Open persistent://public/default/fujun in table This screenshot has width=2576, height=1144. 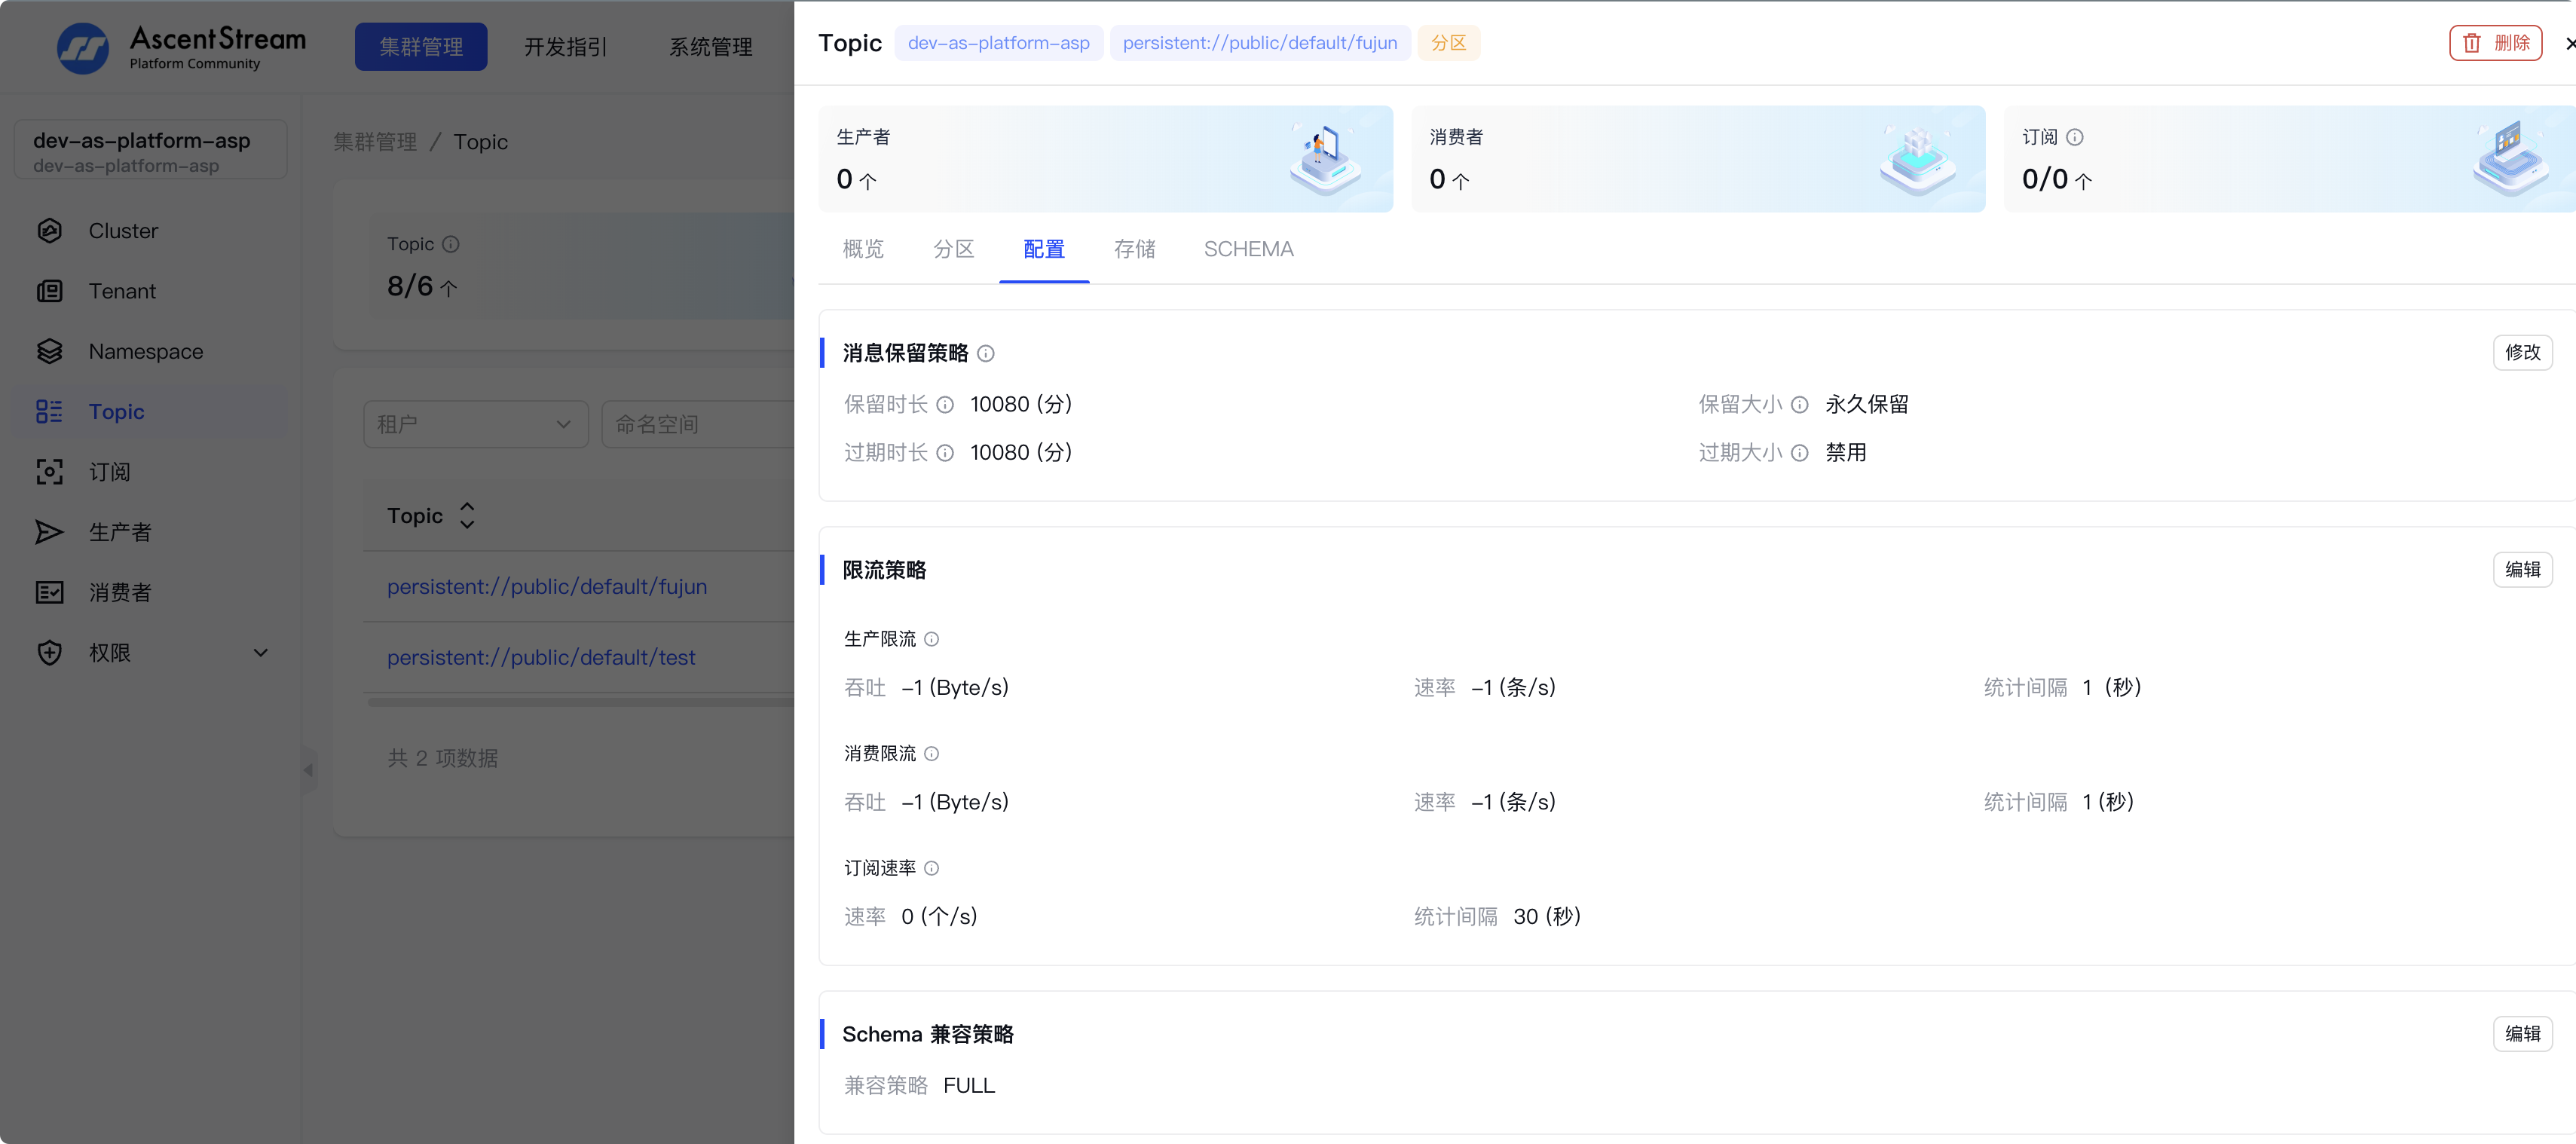pos(547,587)
